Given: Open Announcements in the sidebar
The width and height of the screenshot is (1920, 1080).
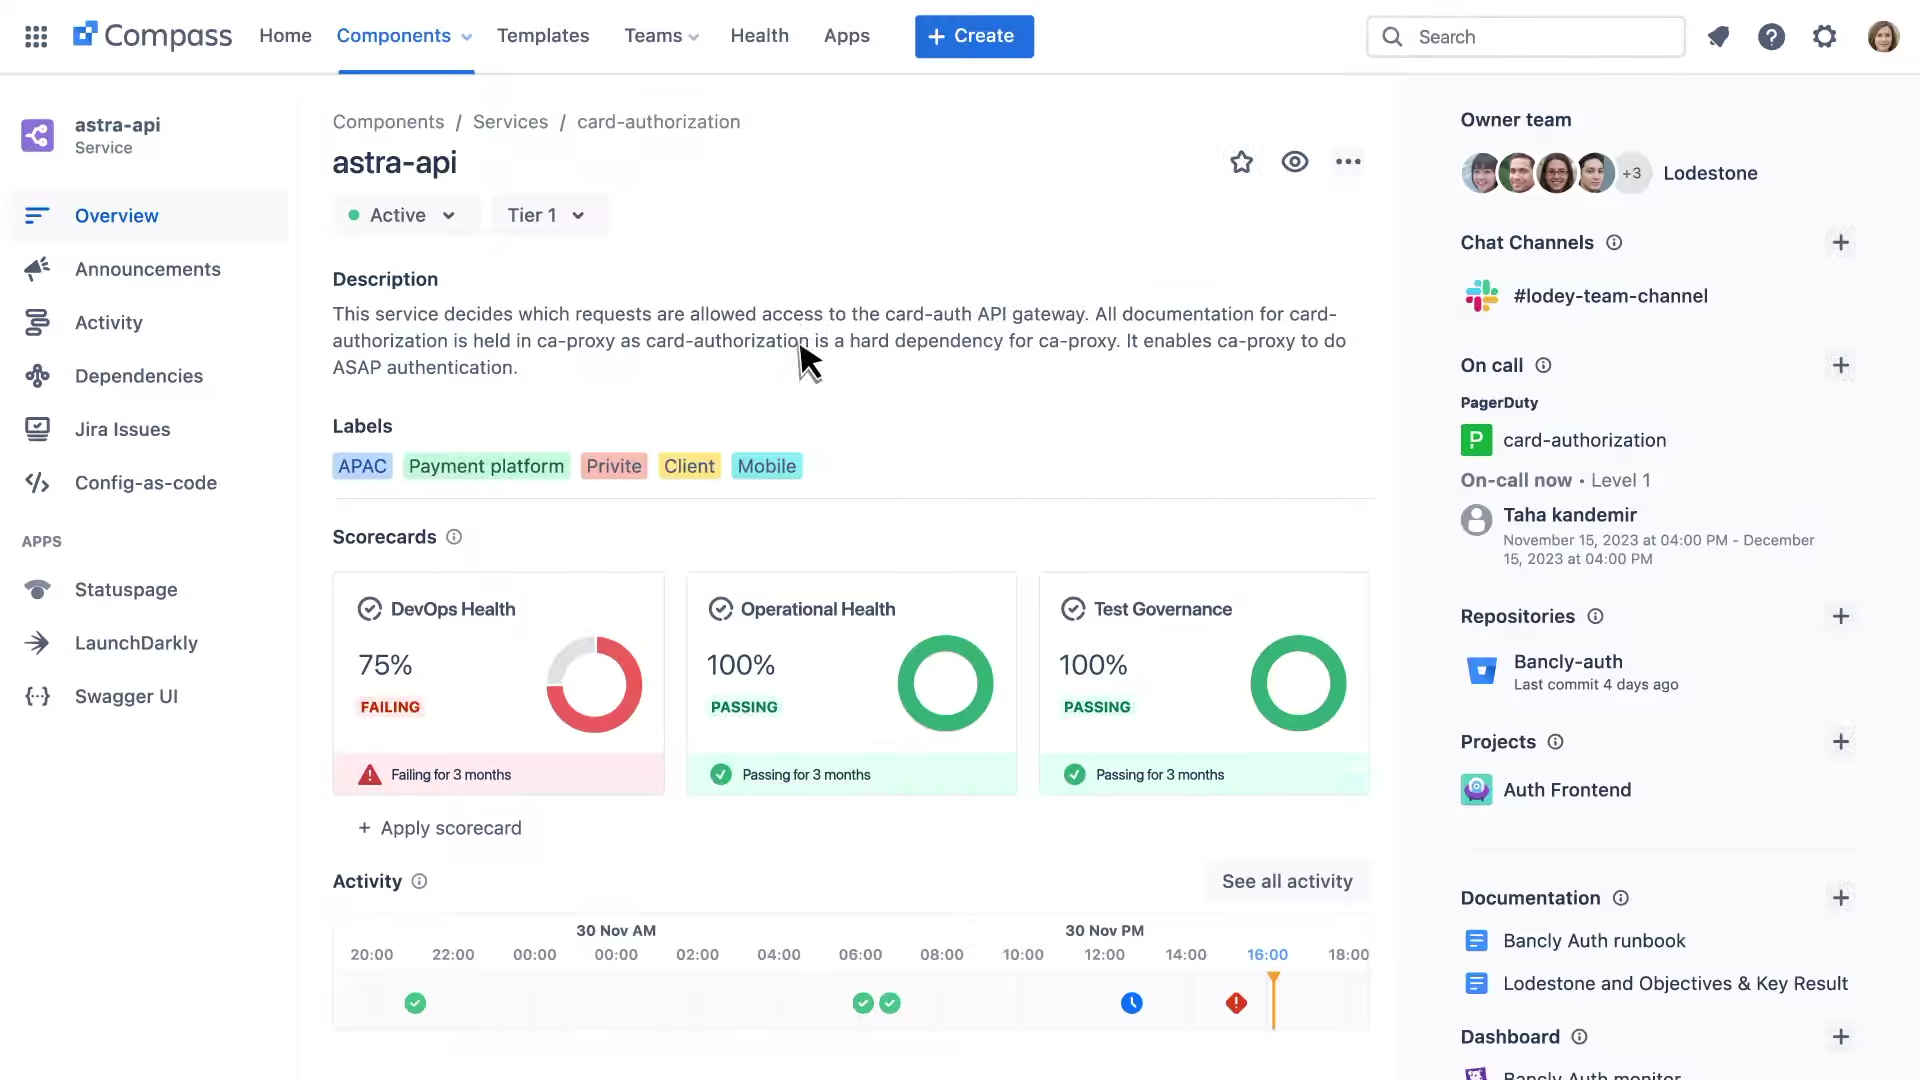Looking at the screenshot, I should tap(149, 269).
